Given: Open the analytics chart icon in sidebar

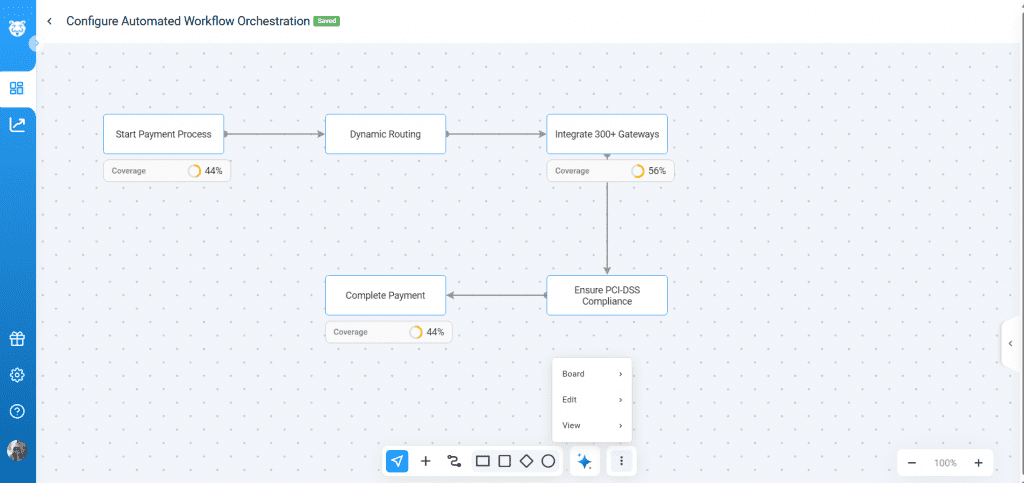Looking at the screenshot, I should coord(17,125).
